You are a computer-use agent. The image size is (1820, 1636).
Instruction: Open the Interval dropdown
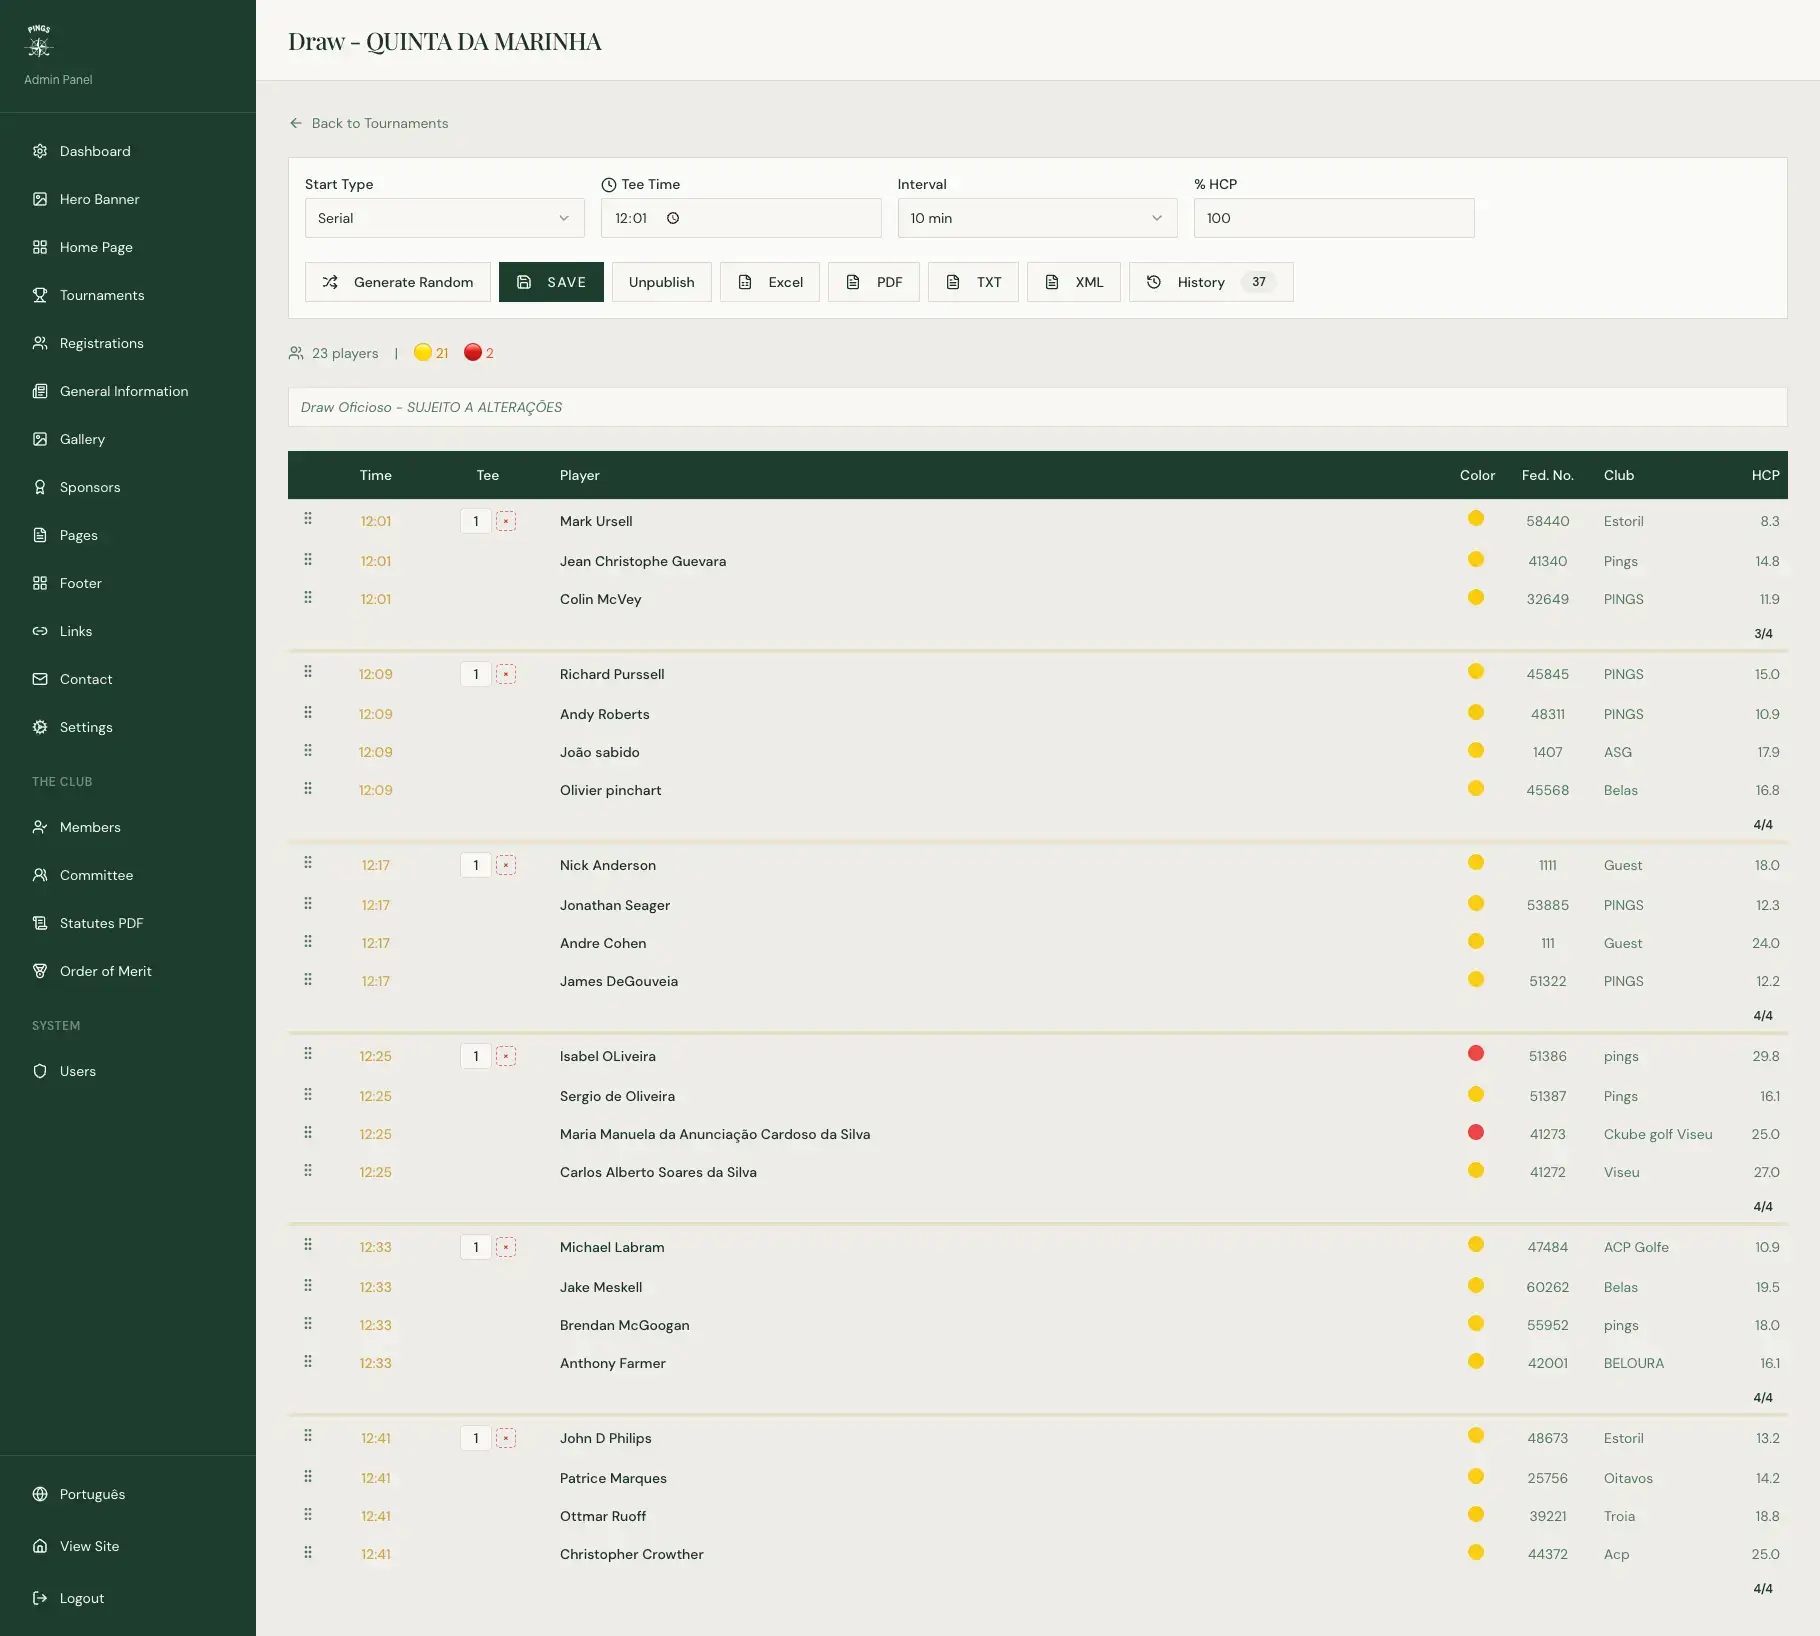pyautogui.click(x=1037, y=218)
